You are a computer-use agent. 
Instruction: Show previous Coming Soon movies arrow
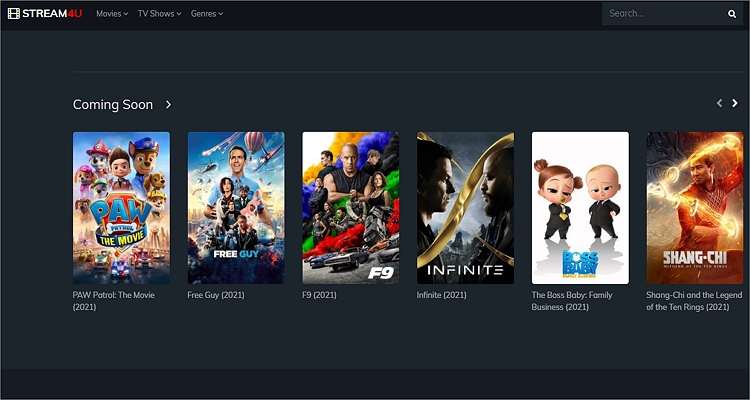coord(719,103)
